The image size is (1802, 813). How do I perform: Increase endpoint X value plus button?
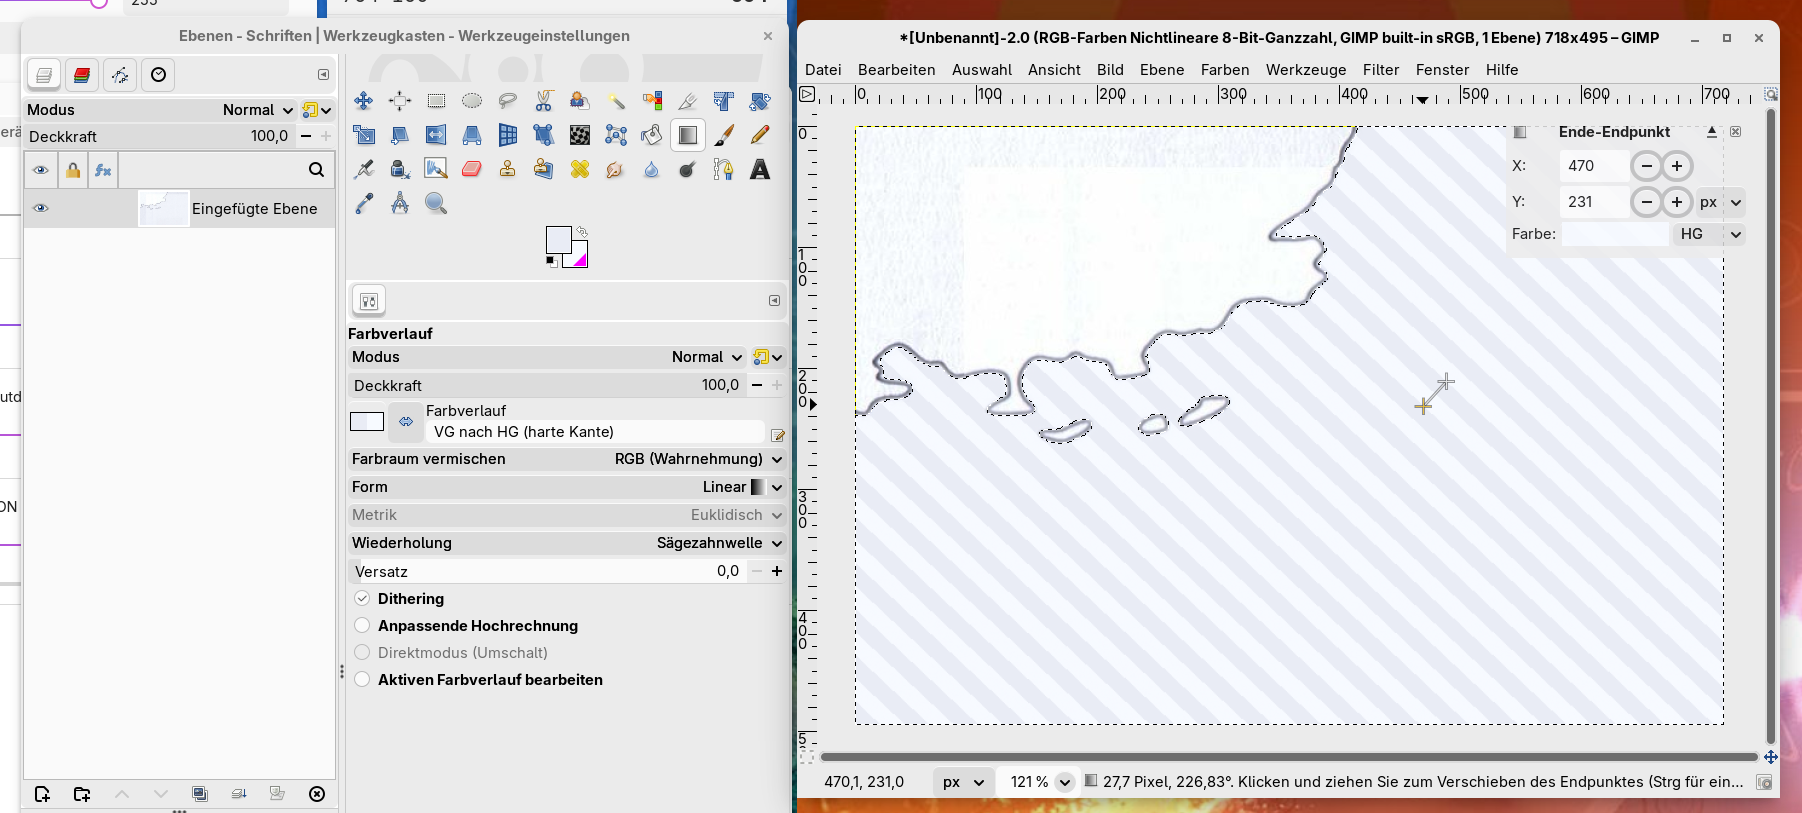1677,166
